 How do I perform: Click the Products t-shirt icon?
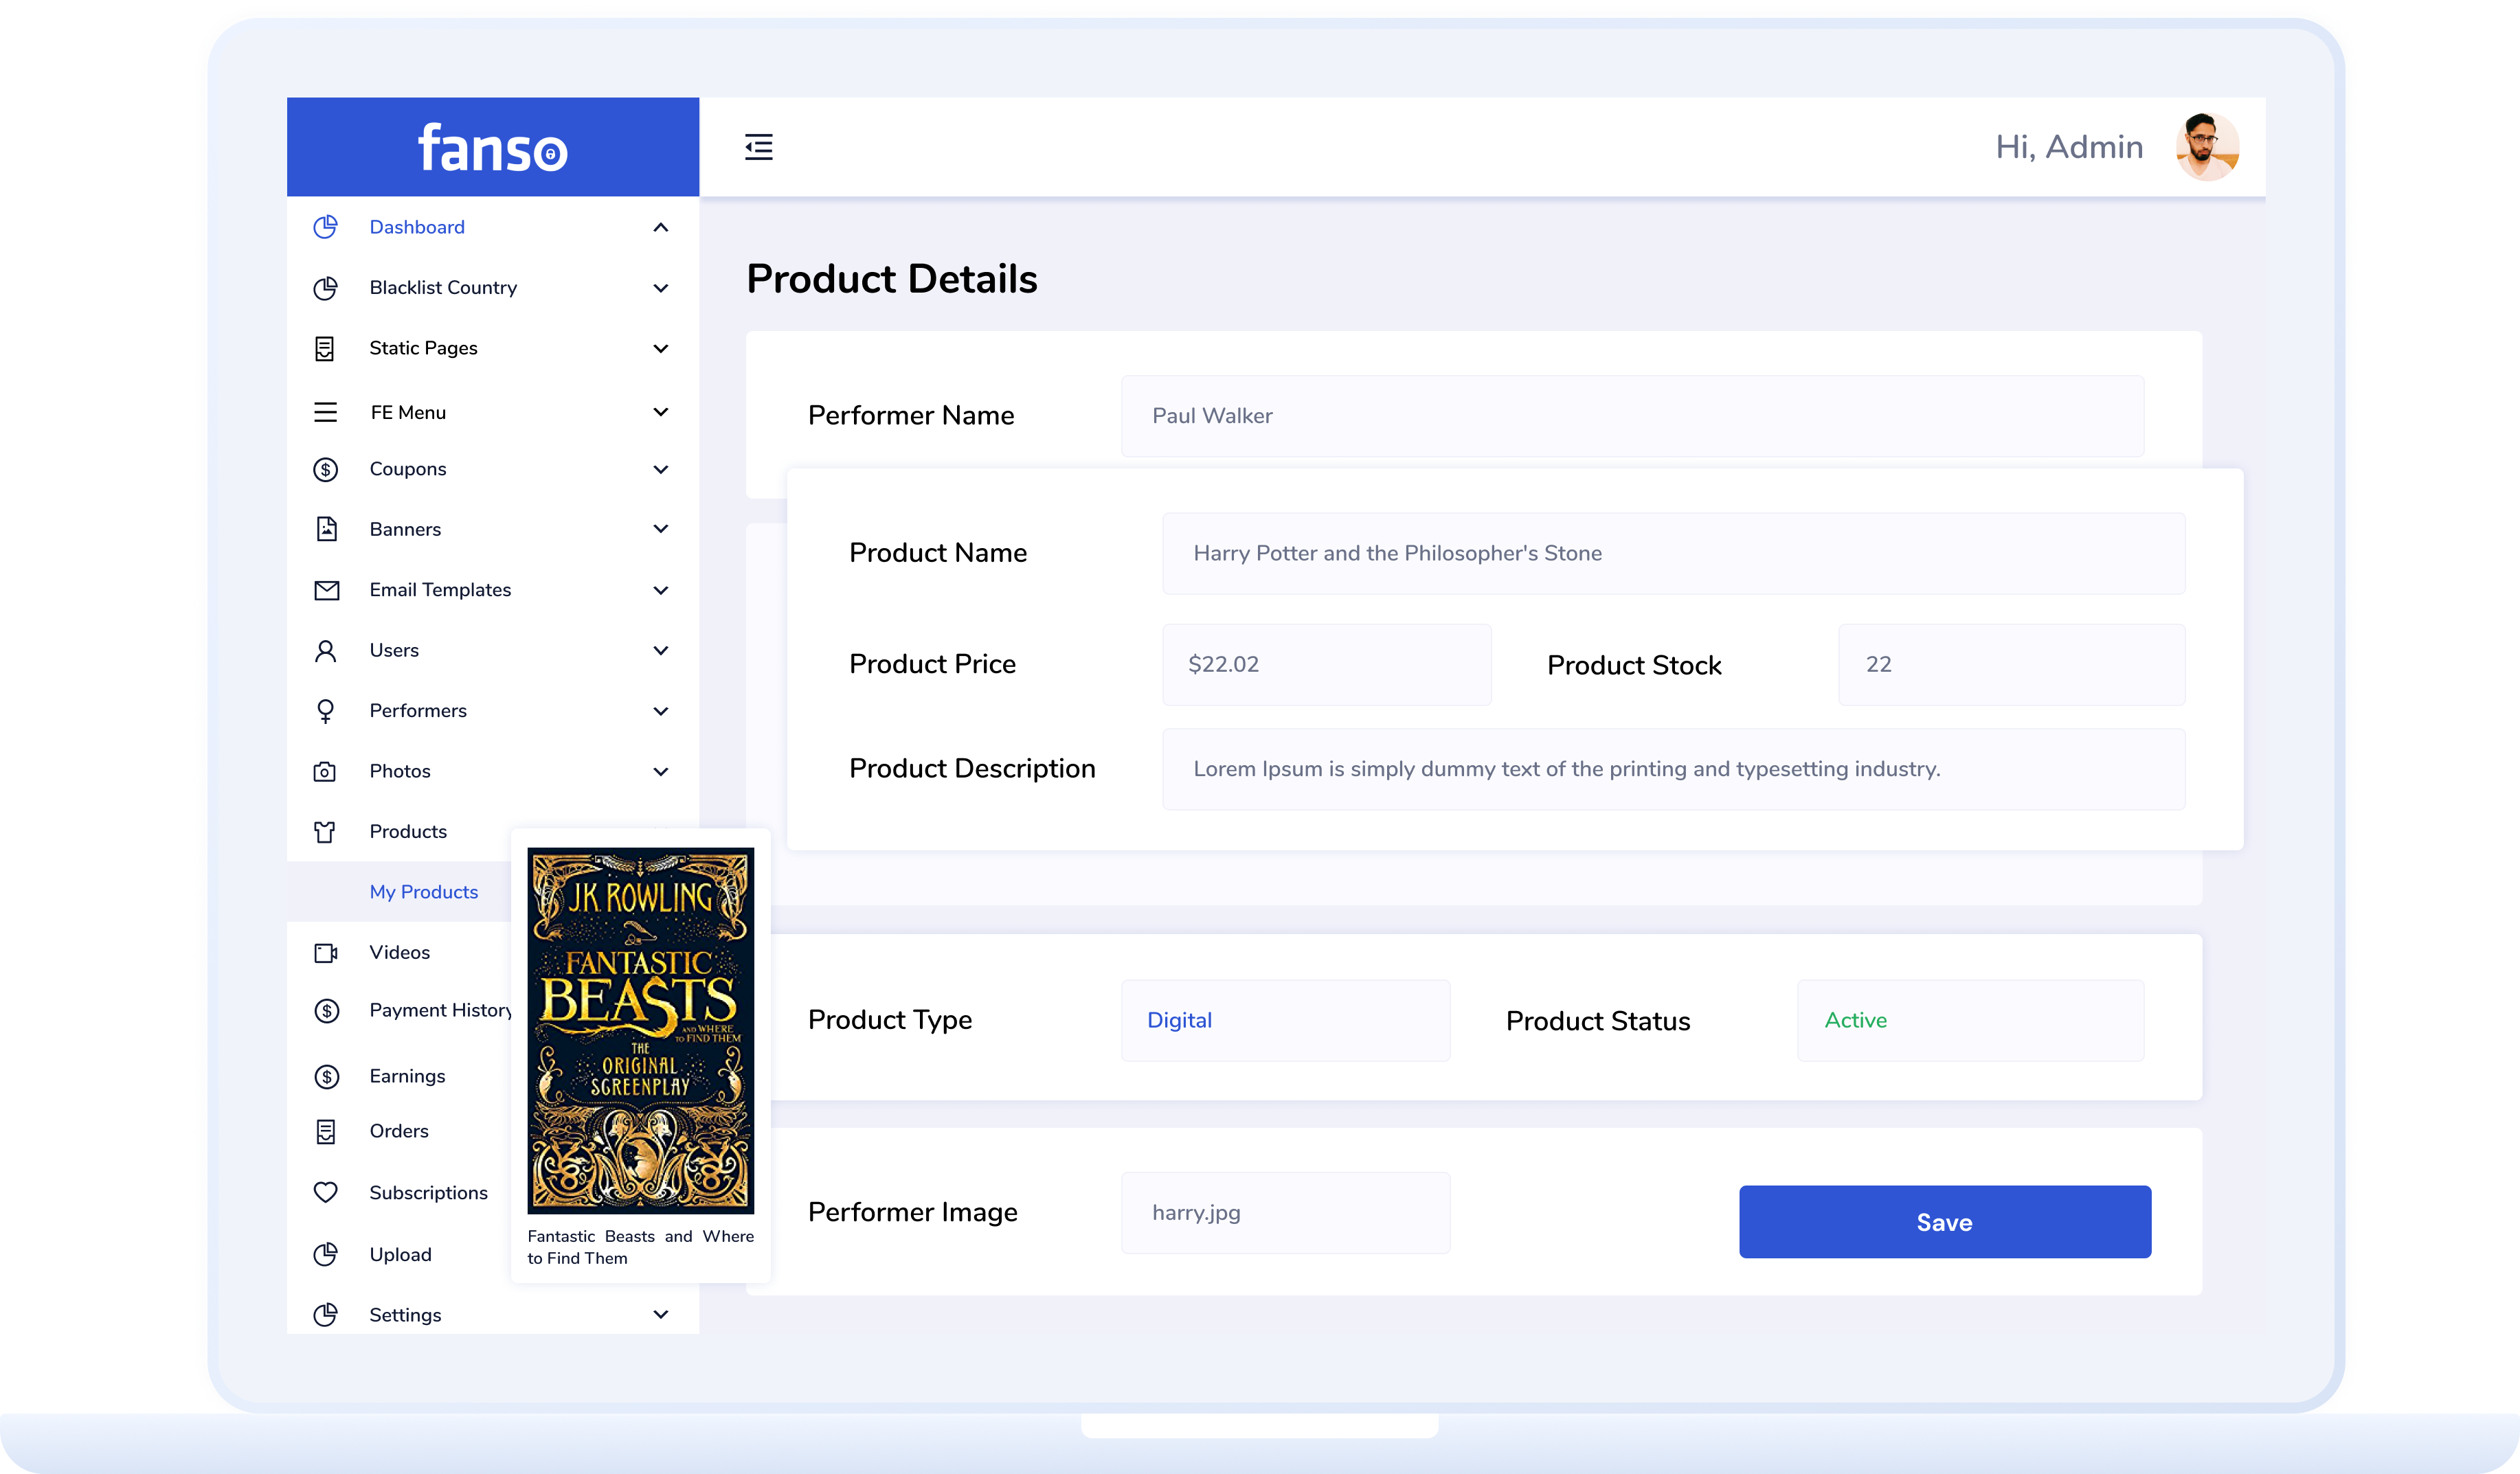(325, 832)
